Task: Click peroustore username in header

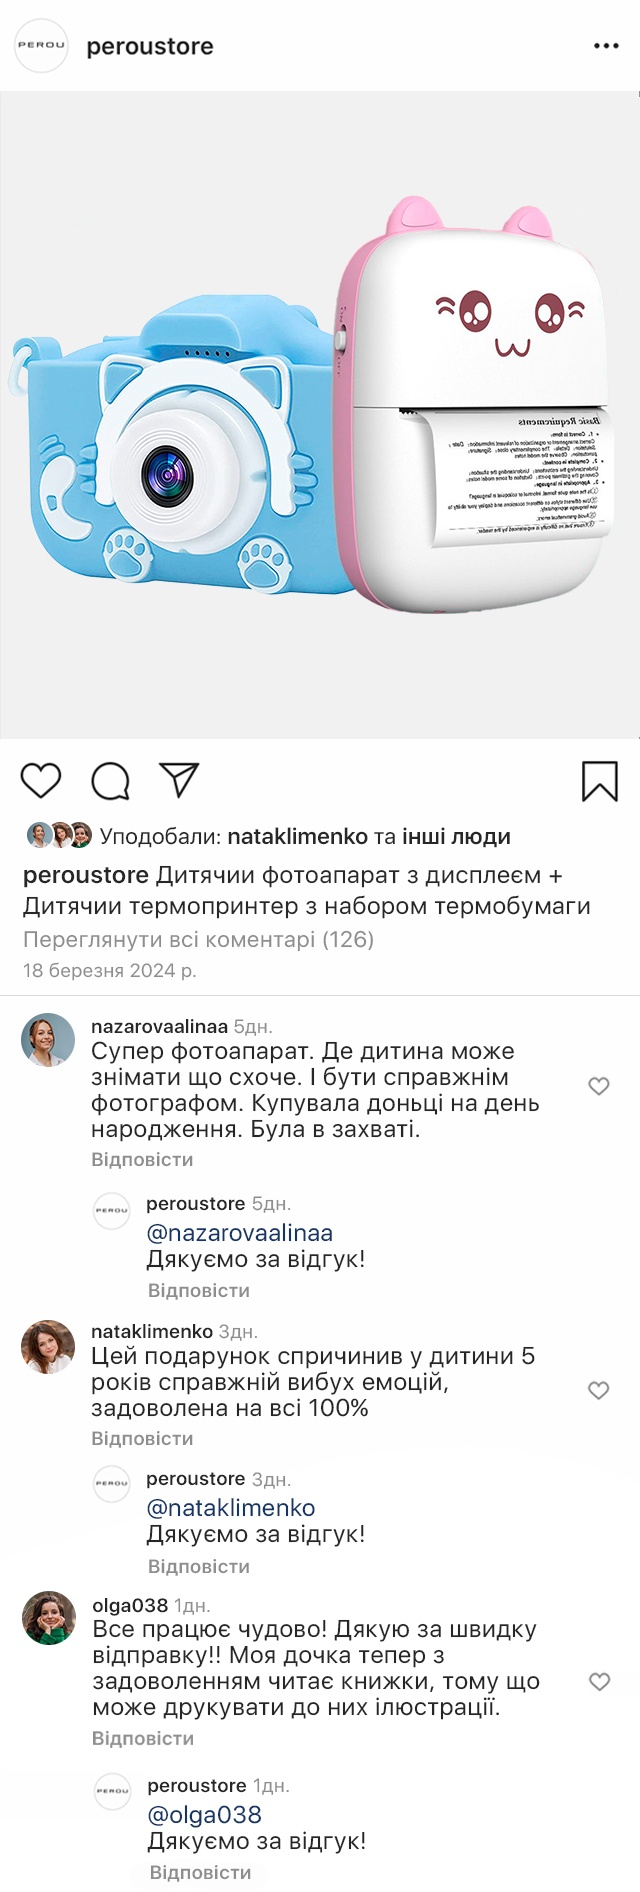Action: click(150, 47)
